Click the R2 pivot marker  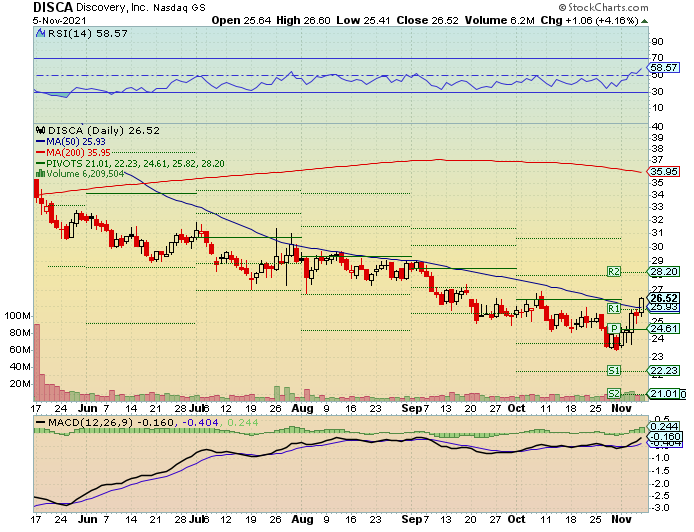[613, 272]
